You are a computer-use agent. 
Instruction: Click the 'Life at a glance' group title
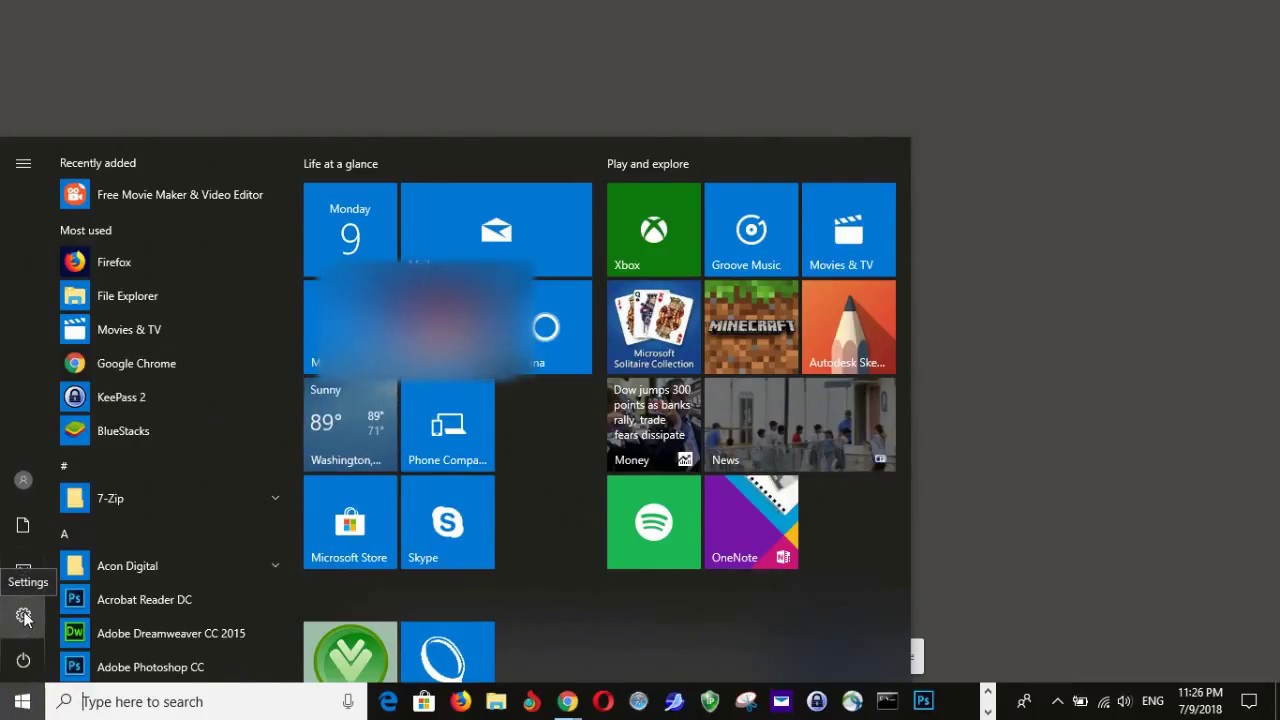(341, 164)
